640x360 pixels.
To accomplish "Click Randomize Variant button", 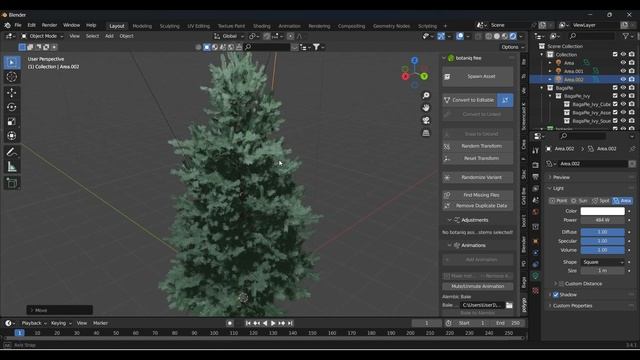I will point(478,178).
